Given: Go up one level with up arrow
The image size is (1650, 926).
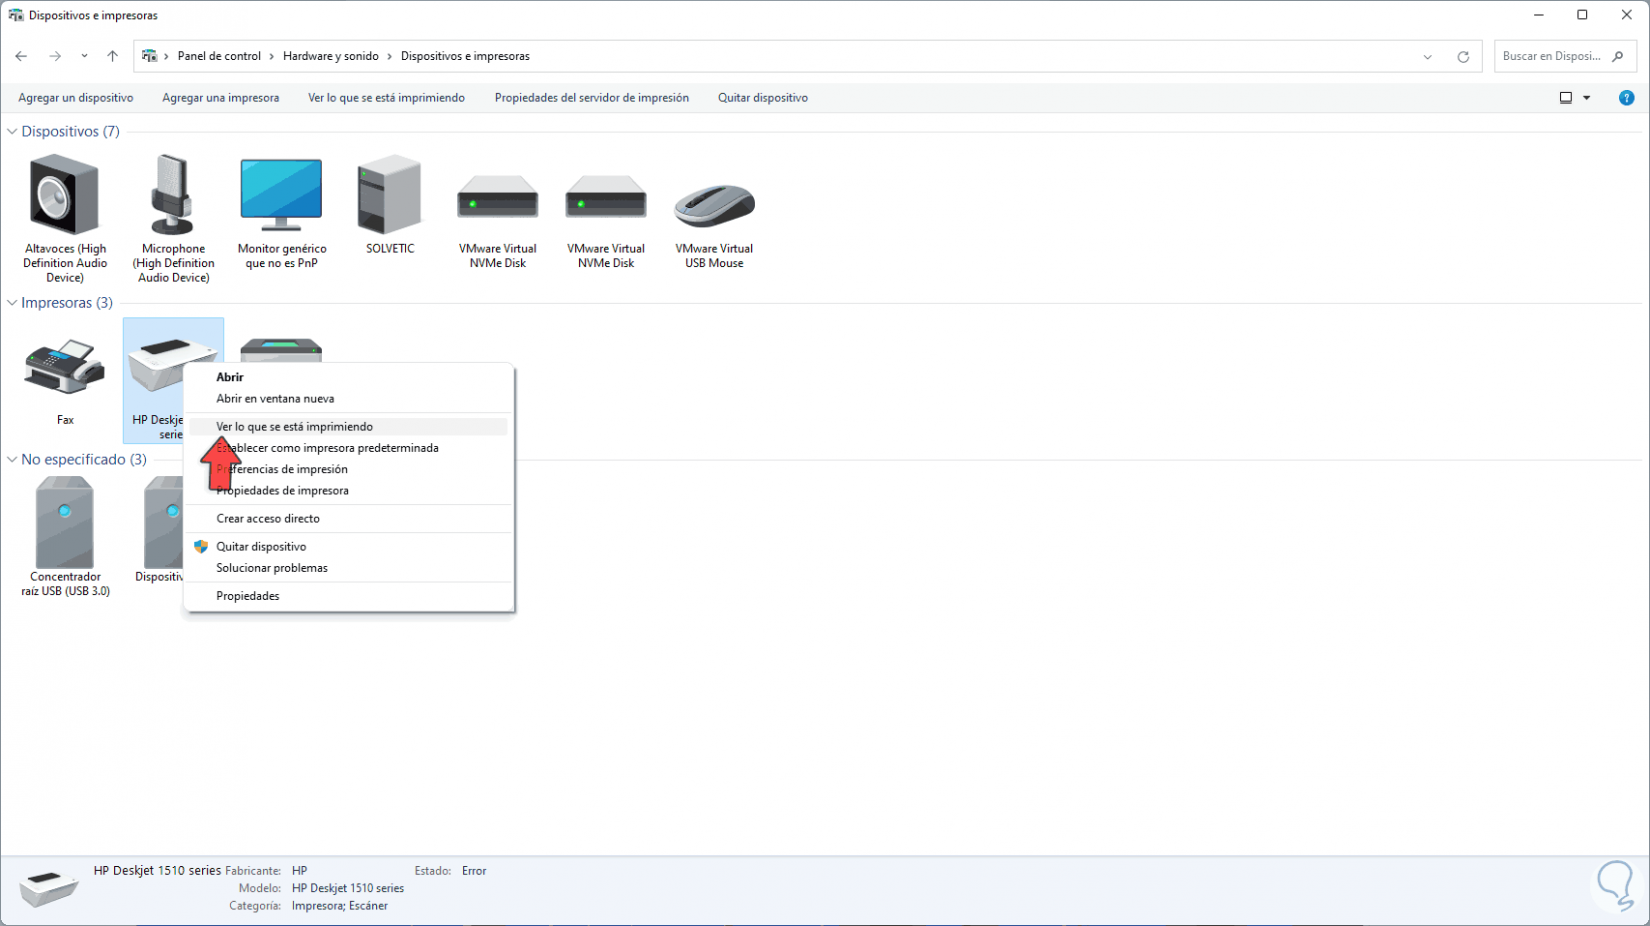Looking at the screenshot, I should coord(112,57).
